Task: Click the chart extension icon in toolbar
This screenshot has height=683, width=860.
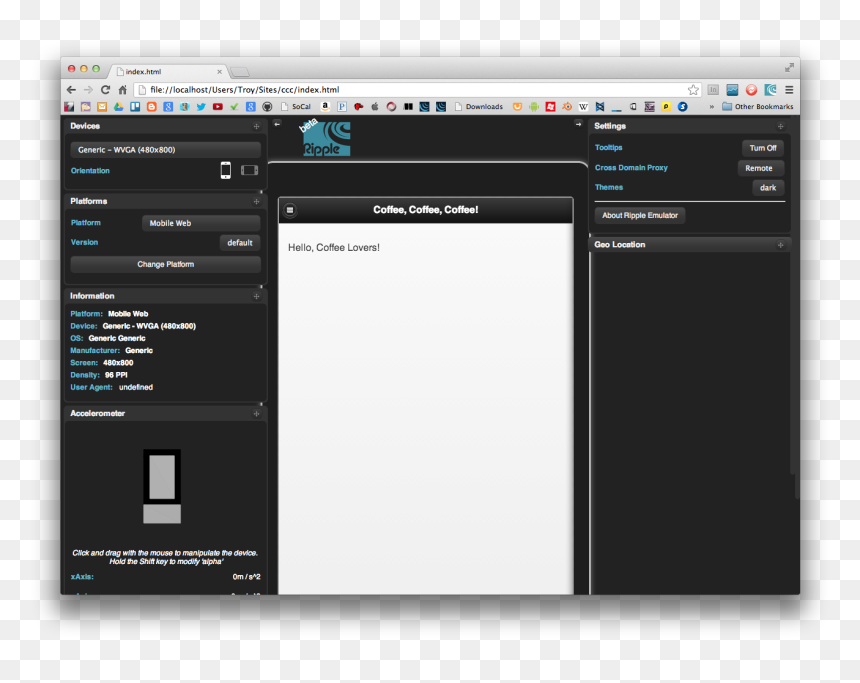Action: click(x=732, y=89)
